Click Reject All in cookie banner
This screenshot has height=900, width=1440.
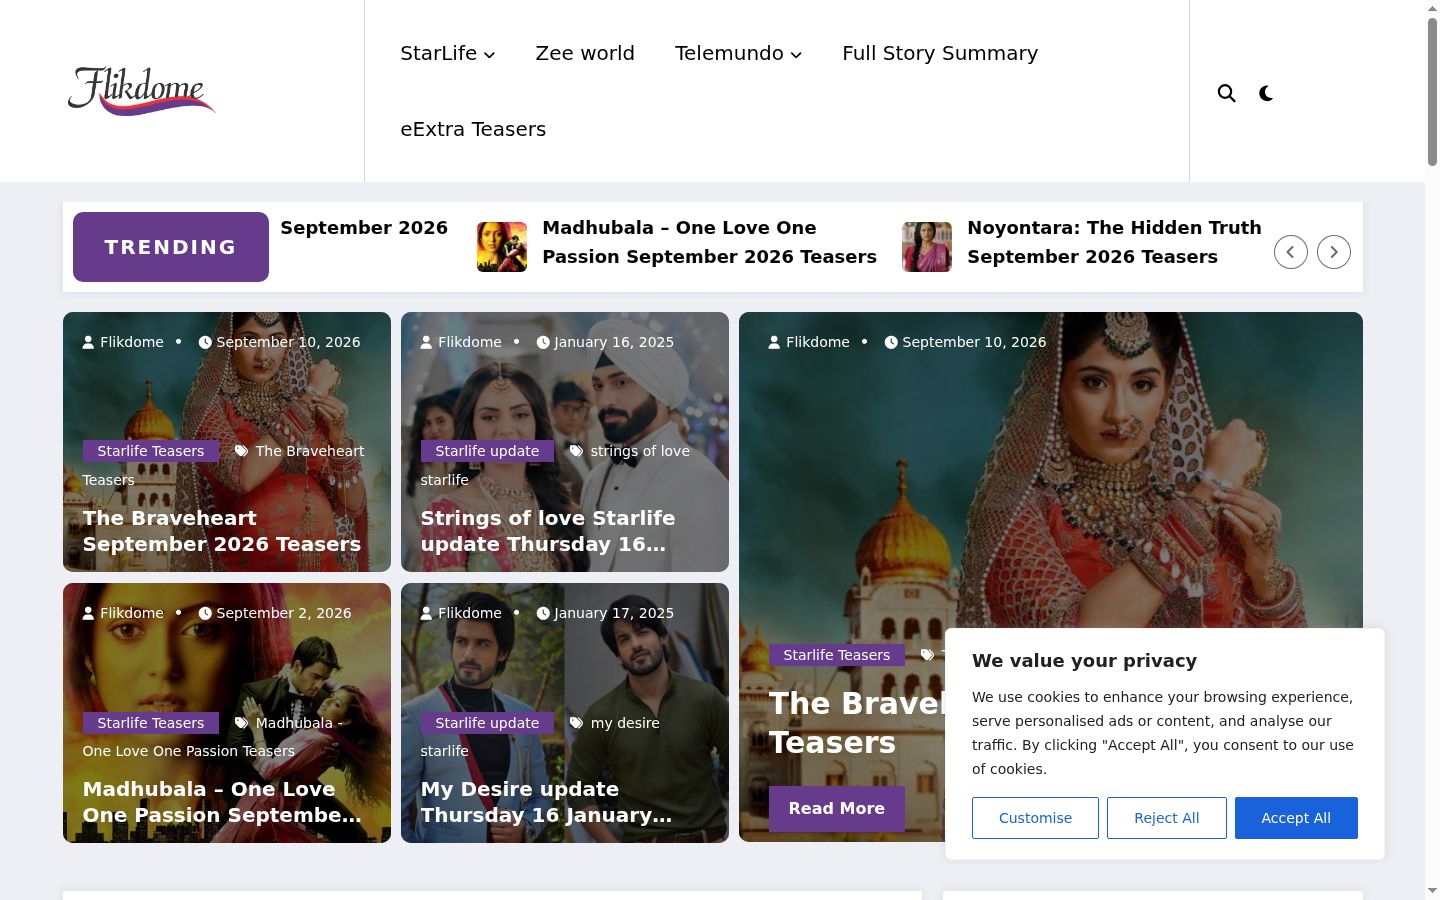click(1167, 818)
